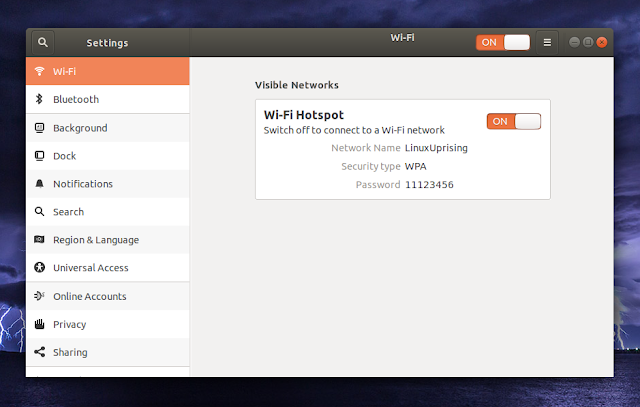
Task: Click the LinuxUprising network name
Action: point(435,148)
